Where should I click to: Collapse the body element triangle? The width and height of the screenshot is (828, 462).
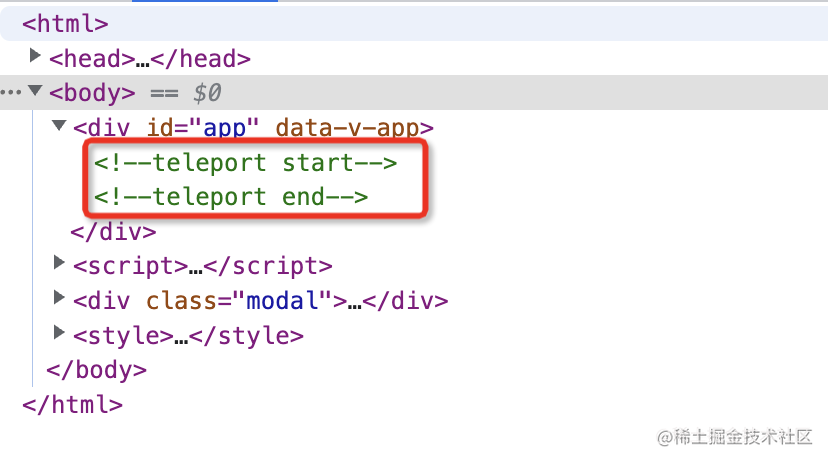click(x=35, y=90)
